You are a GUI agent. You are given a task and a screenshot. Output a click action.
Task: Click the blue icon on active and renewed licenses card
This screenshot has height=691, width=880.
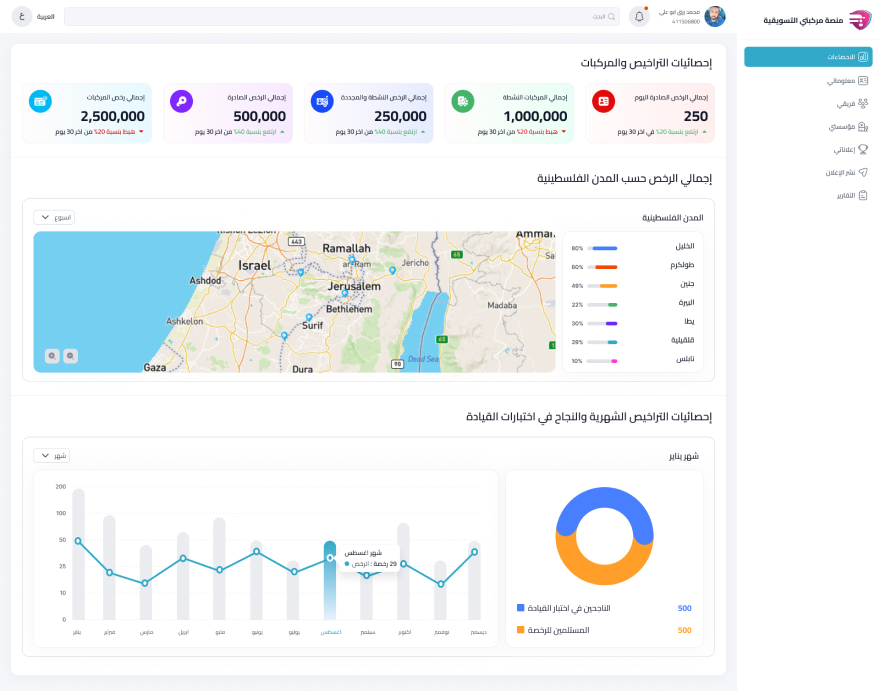321,101
